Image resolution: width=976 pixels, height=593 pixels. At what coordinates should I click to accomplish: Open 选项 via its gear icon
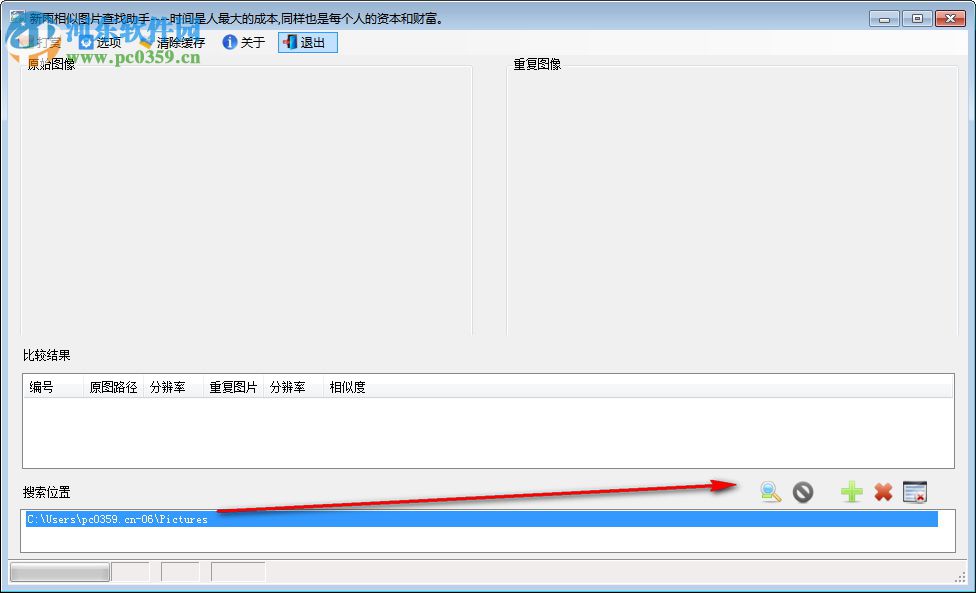[x=85, y=42]
